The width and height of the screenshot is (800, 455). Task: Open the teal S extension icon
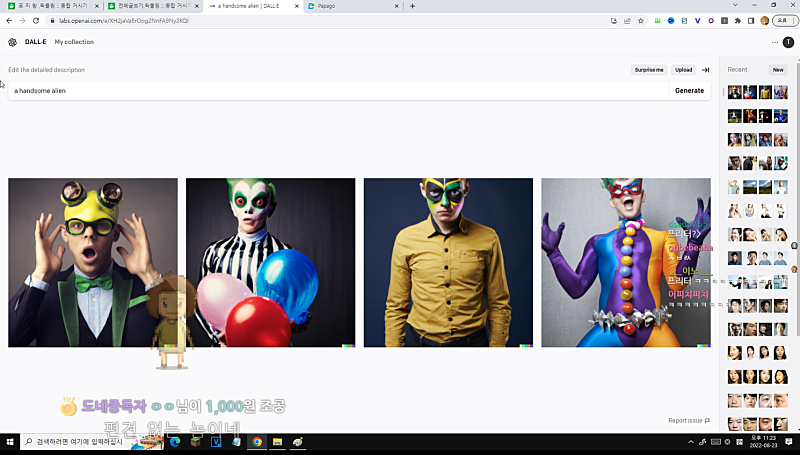click(684, 21)
